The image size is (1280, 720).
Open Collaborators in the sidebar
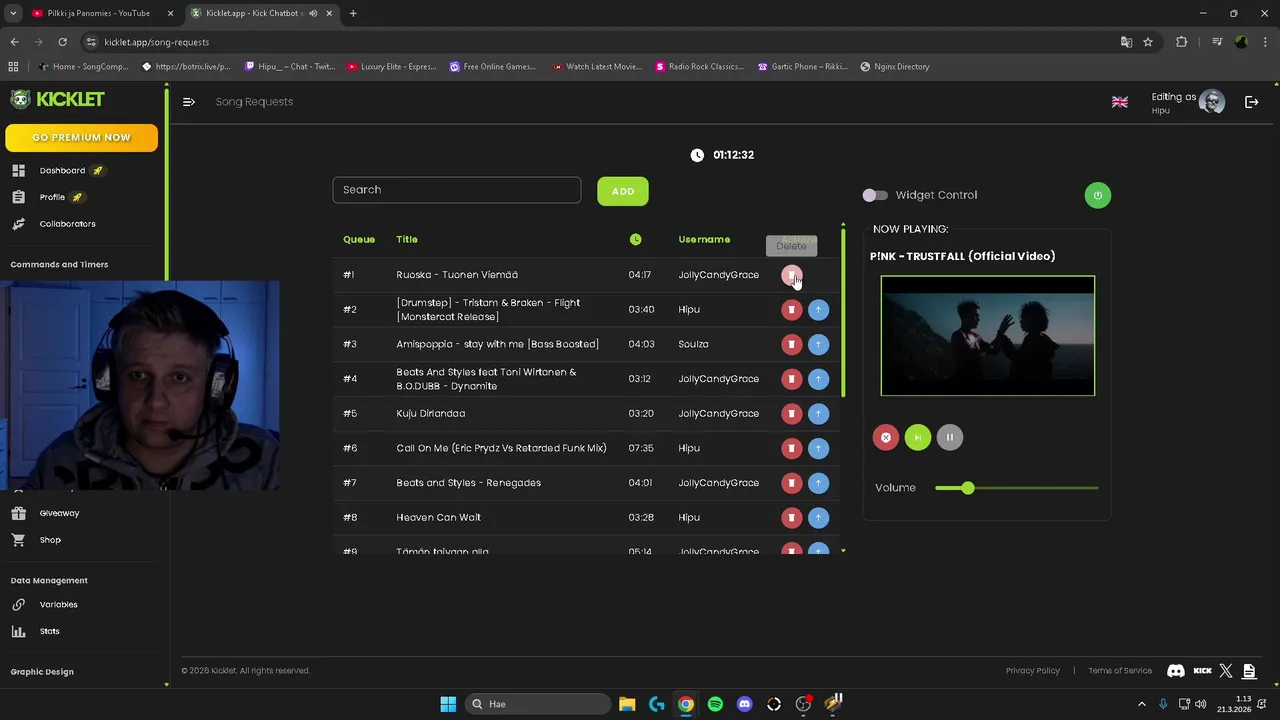[67, 224]
